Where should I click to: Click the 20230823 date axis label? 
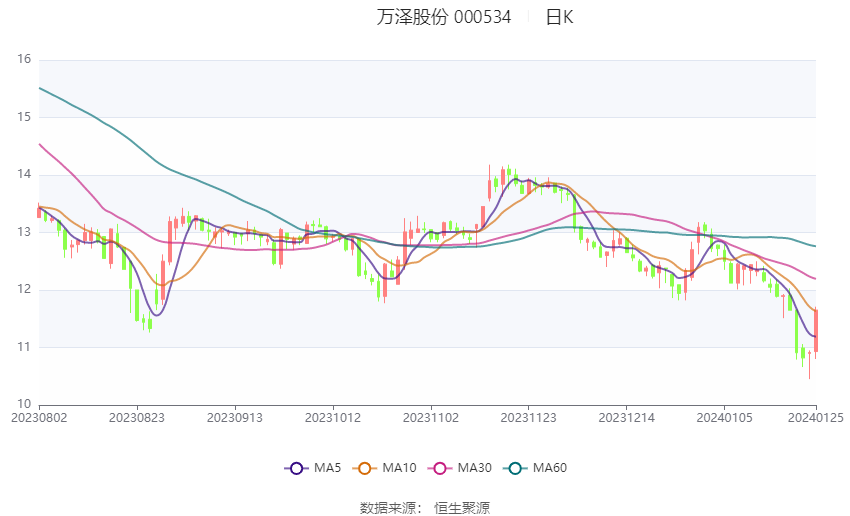(137, 418)
